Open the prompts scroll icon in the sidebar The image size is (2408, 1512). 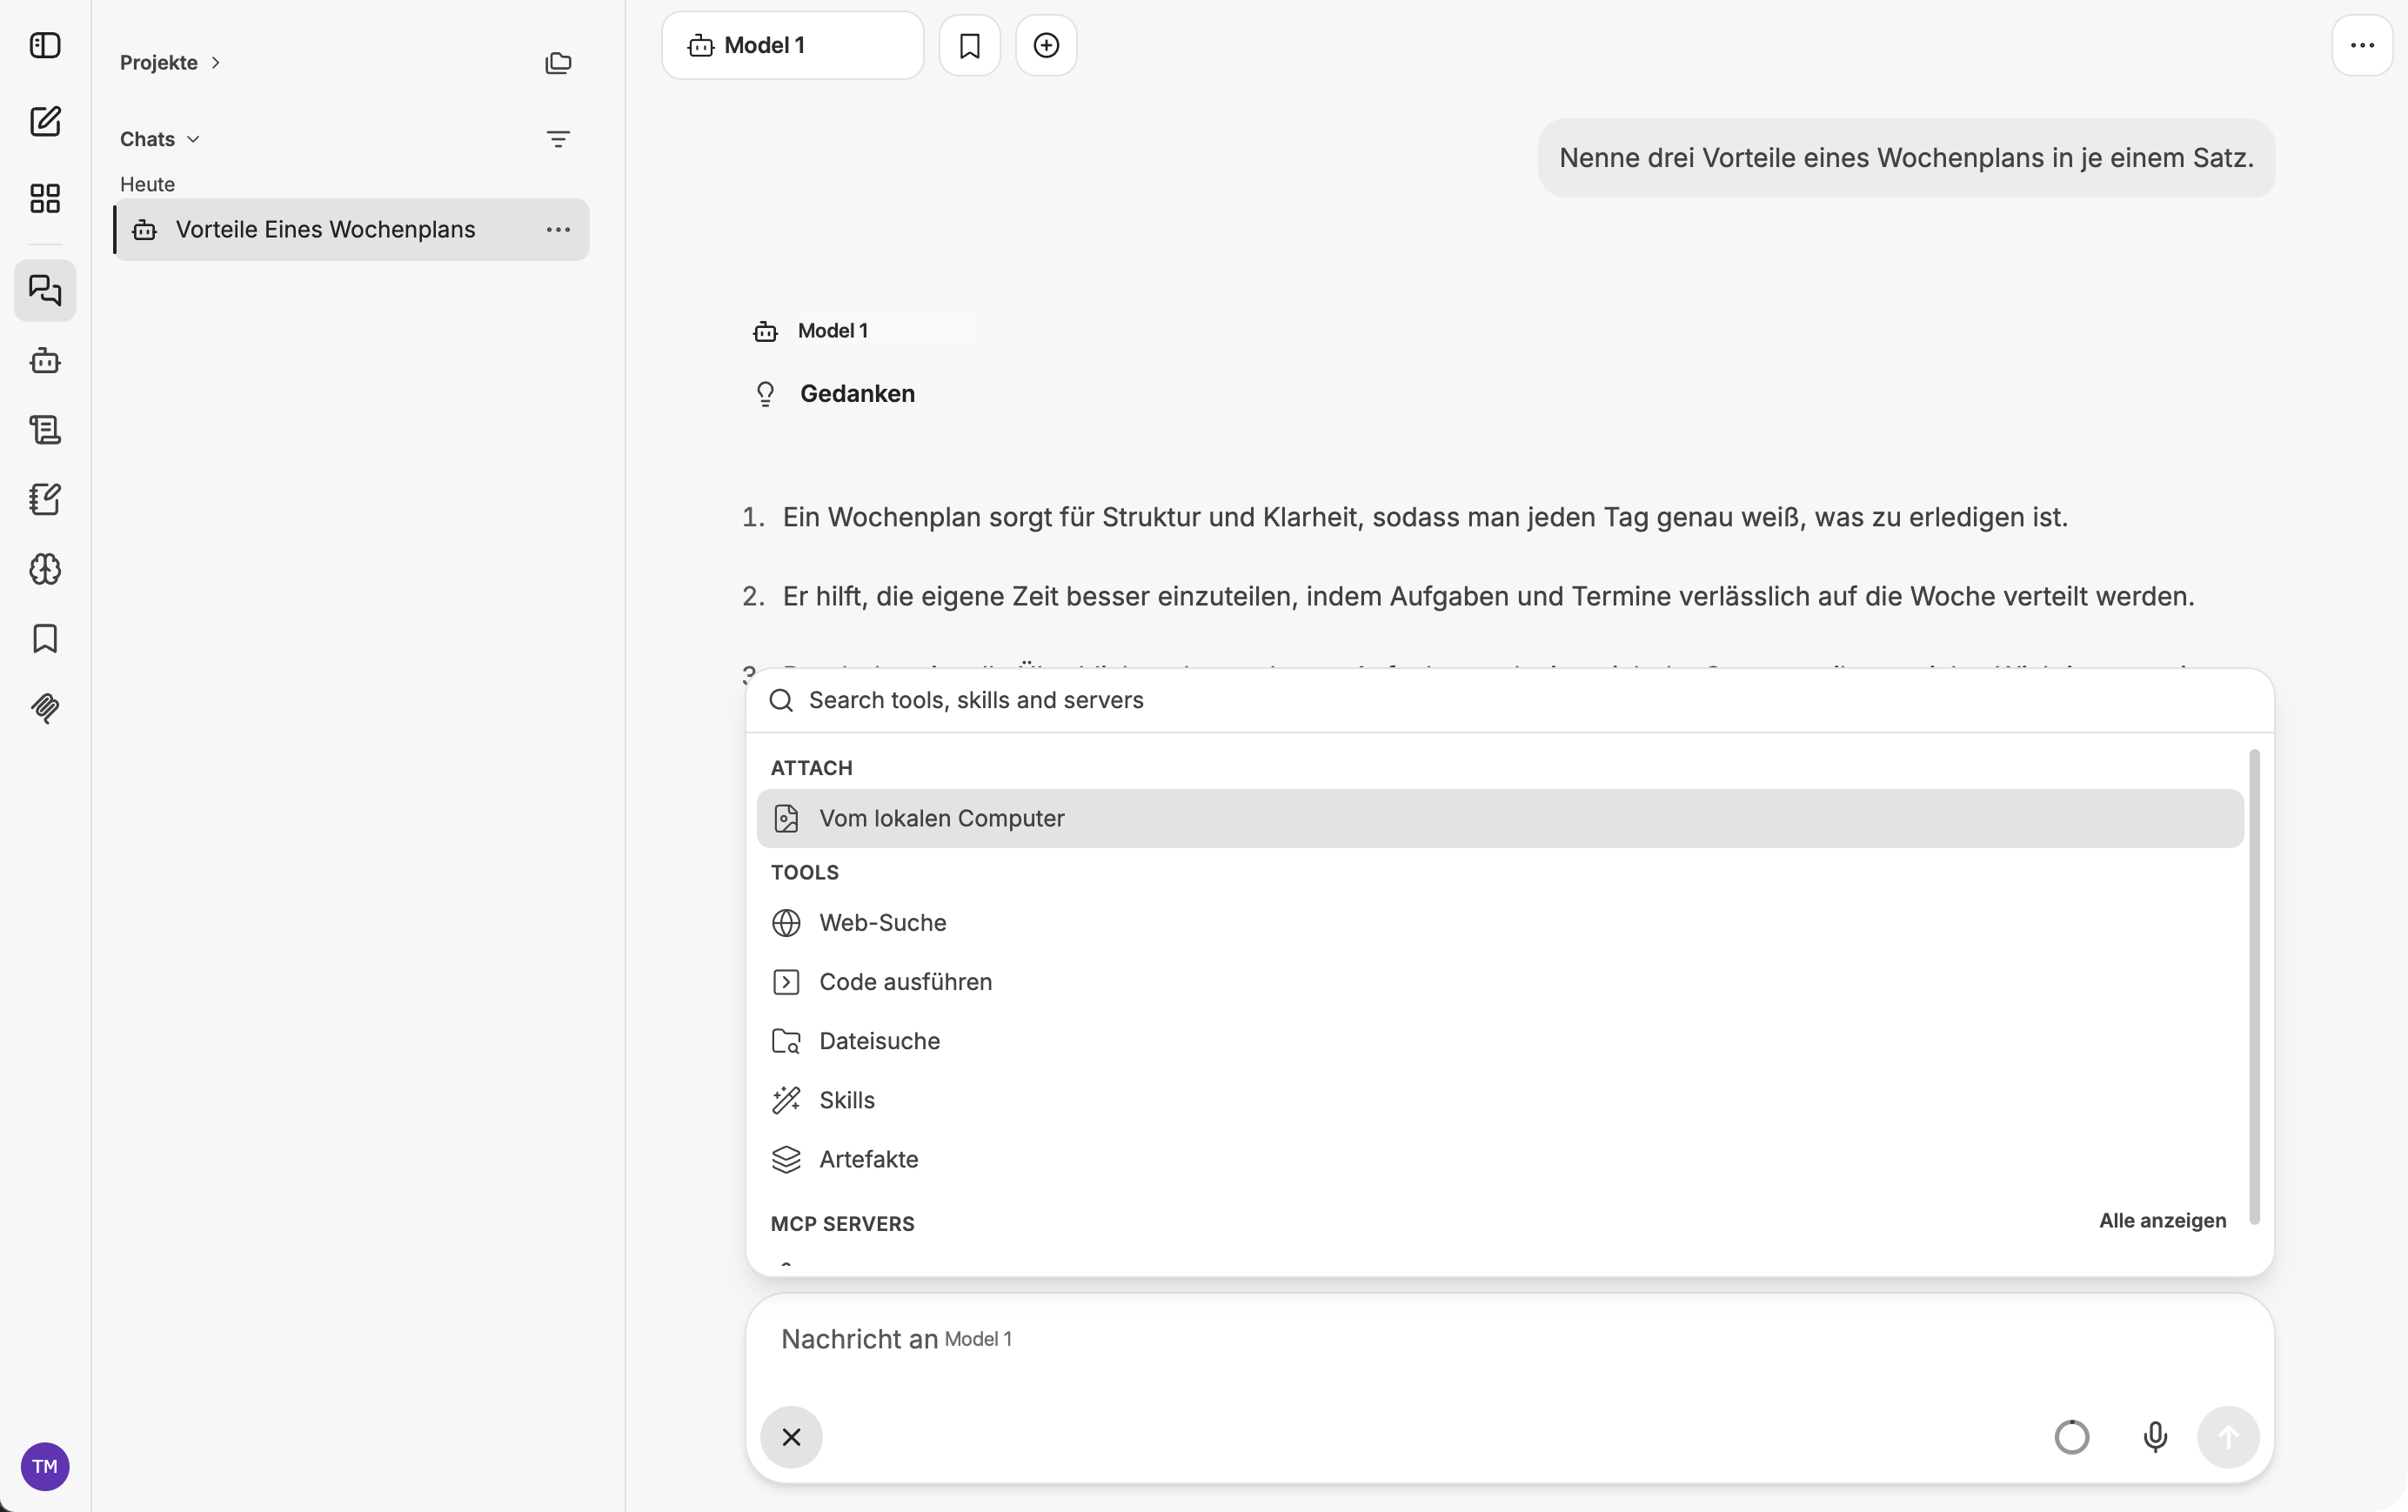click(45, 430)
